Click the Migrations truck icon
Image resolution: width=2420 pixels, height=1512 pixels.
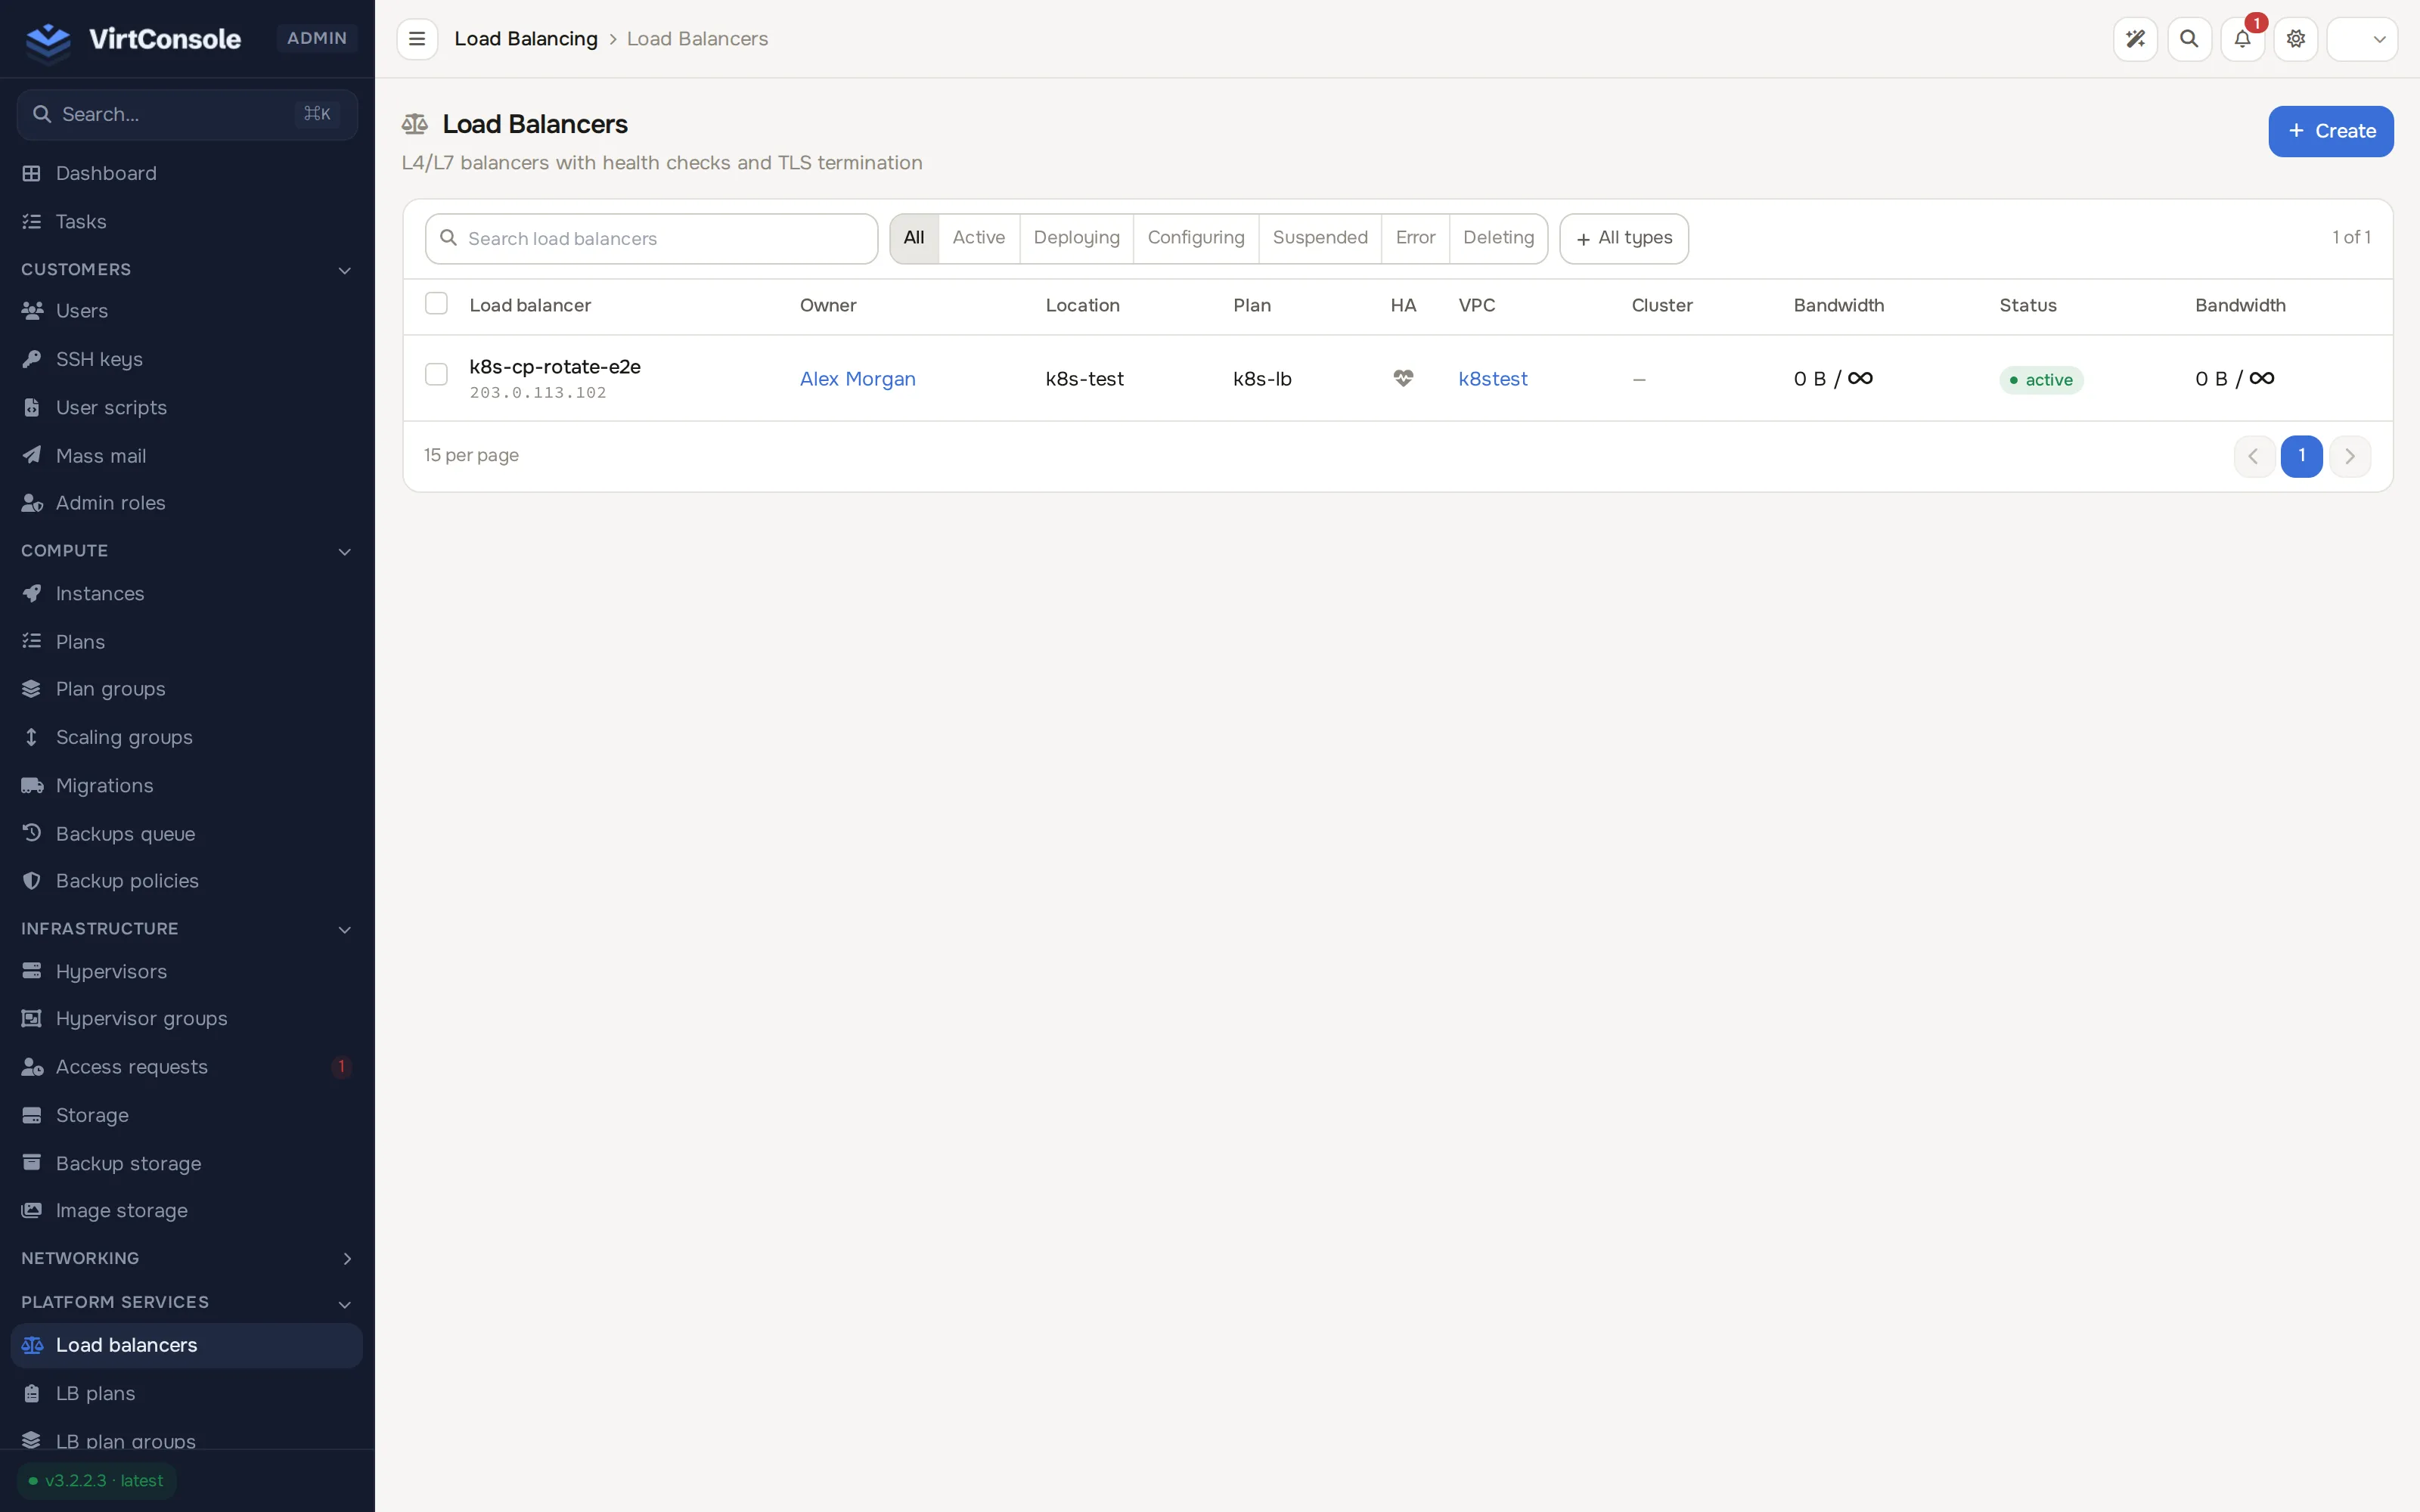32,785
